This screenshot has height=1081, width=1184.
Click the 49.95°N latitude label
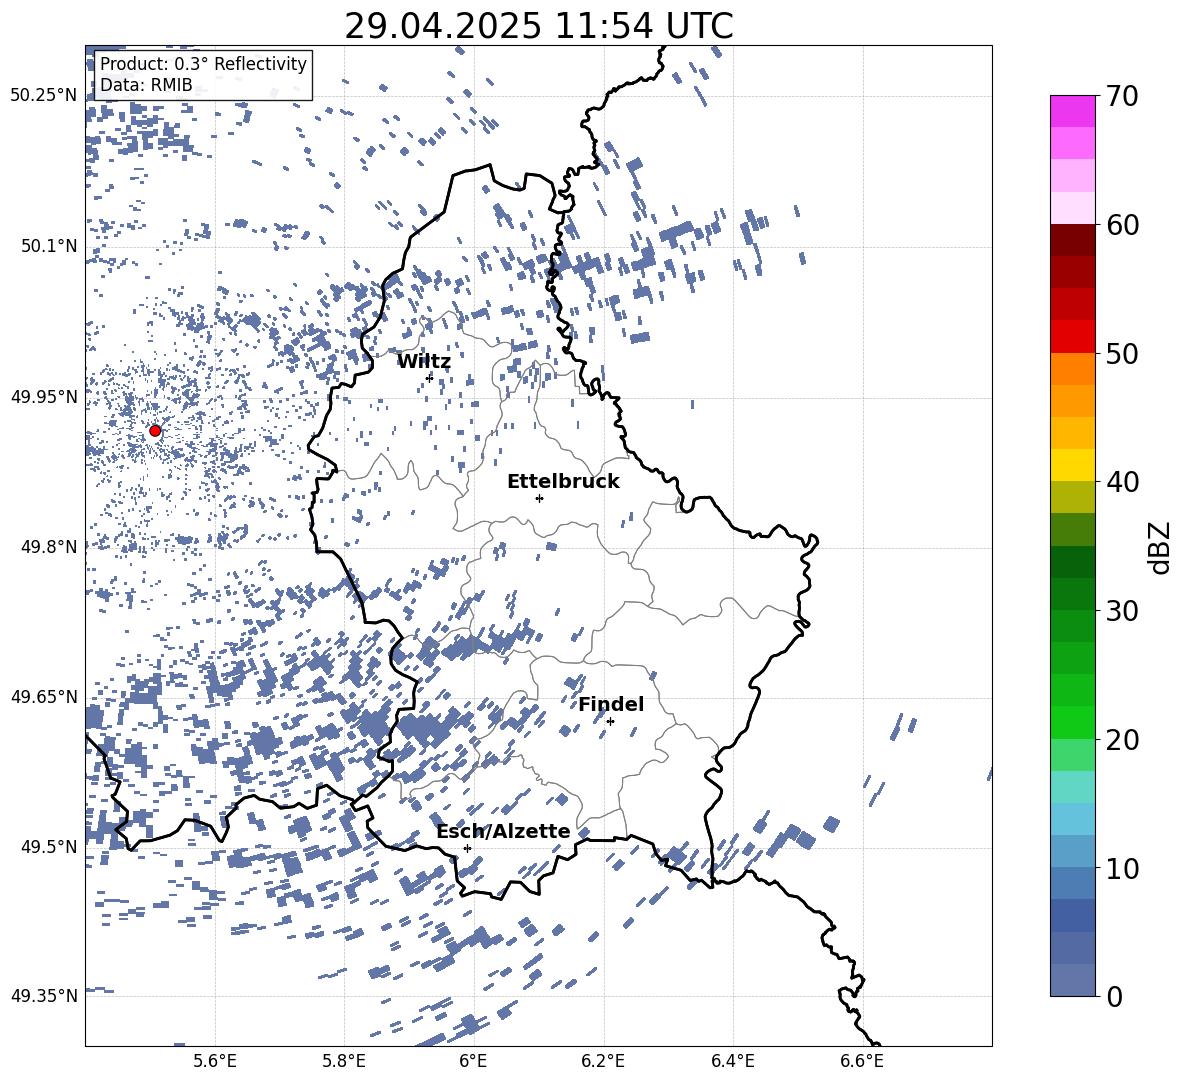(44, 396)
